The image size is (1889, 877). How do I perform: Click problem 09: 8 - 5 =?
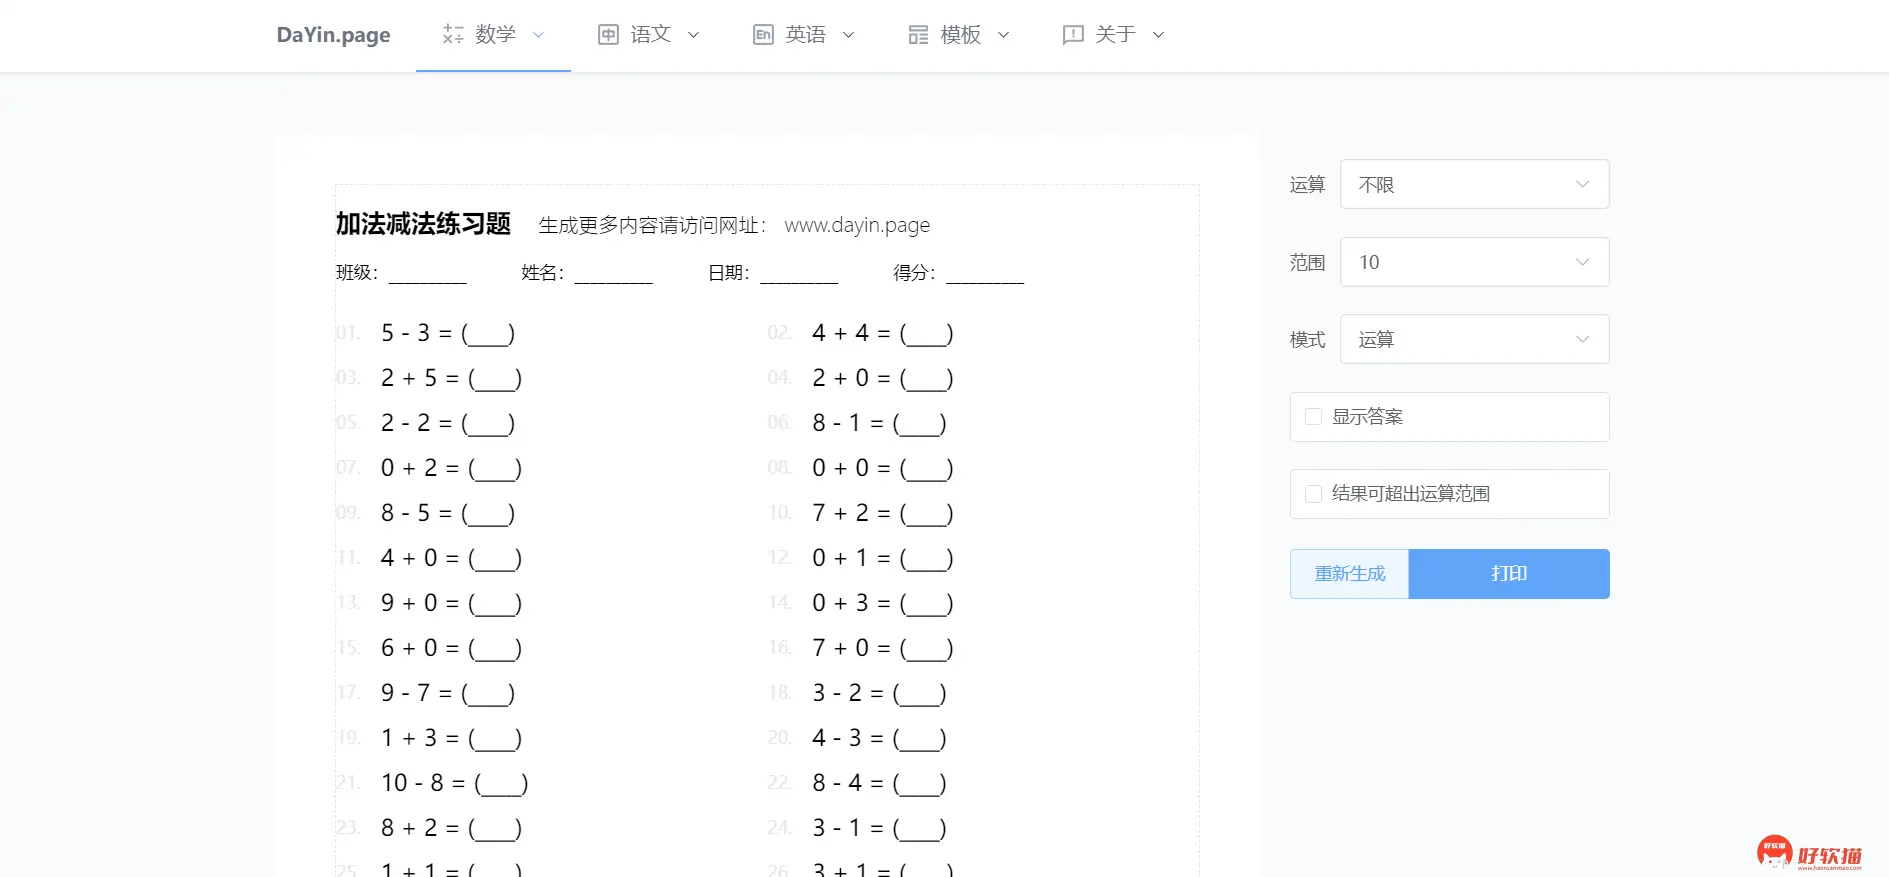coord(447,513)
